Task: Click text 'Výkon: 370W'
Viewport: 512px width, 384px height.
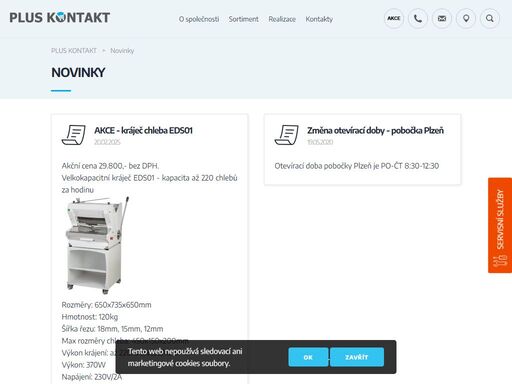Action: point(84,365)
